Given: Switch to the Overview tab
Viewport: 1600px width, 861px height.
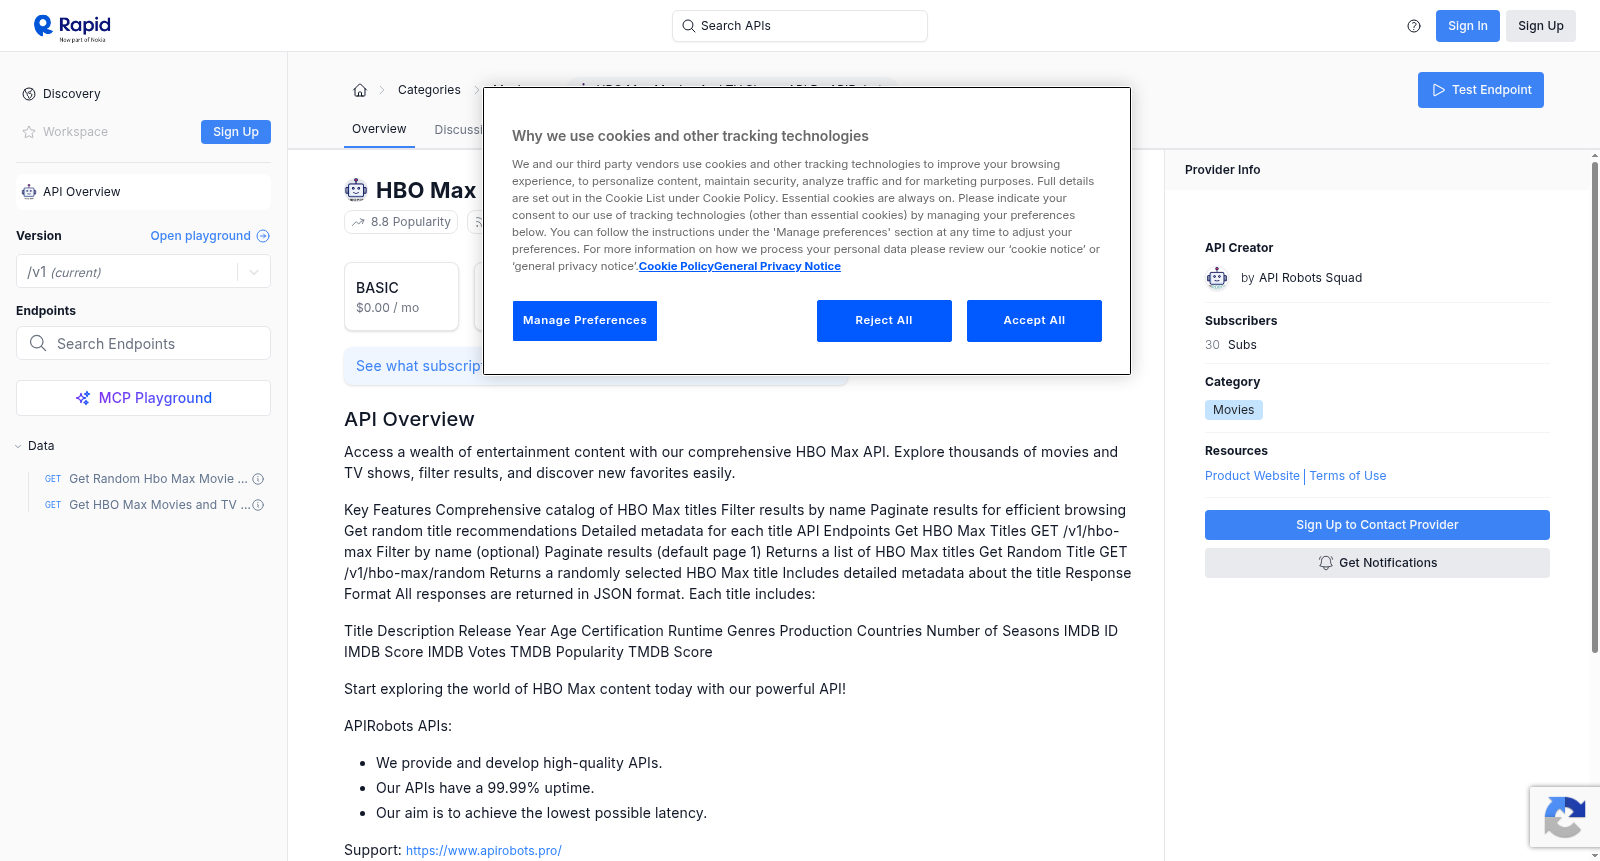Looking at the screenshot, I should tap(379, 129).
